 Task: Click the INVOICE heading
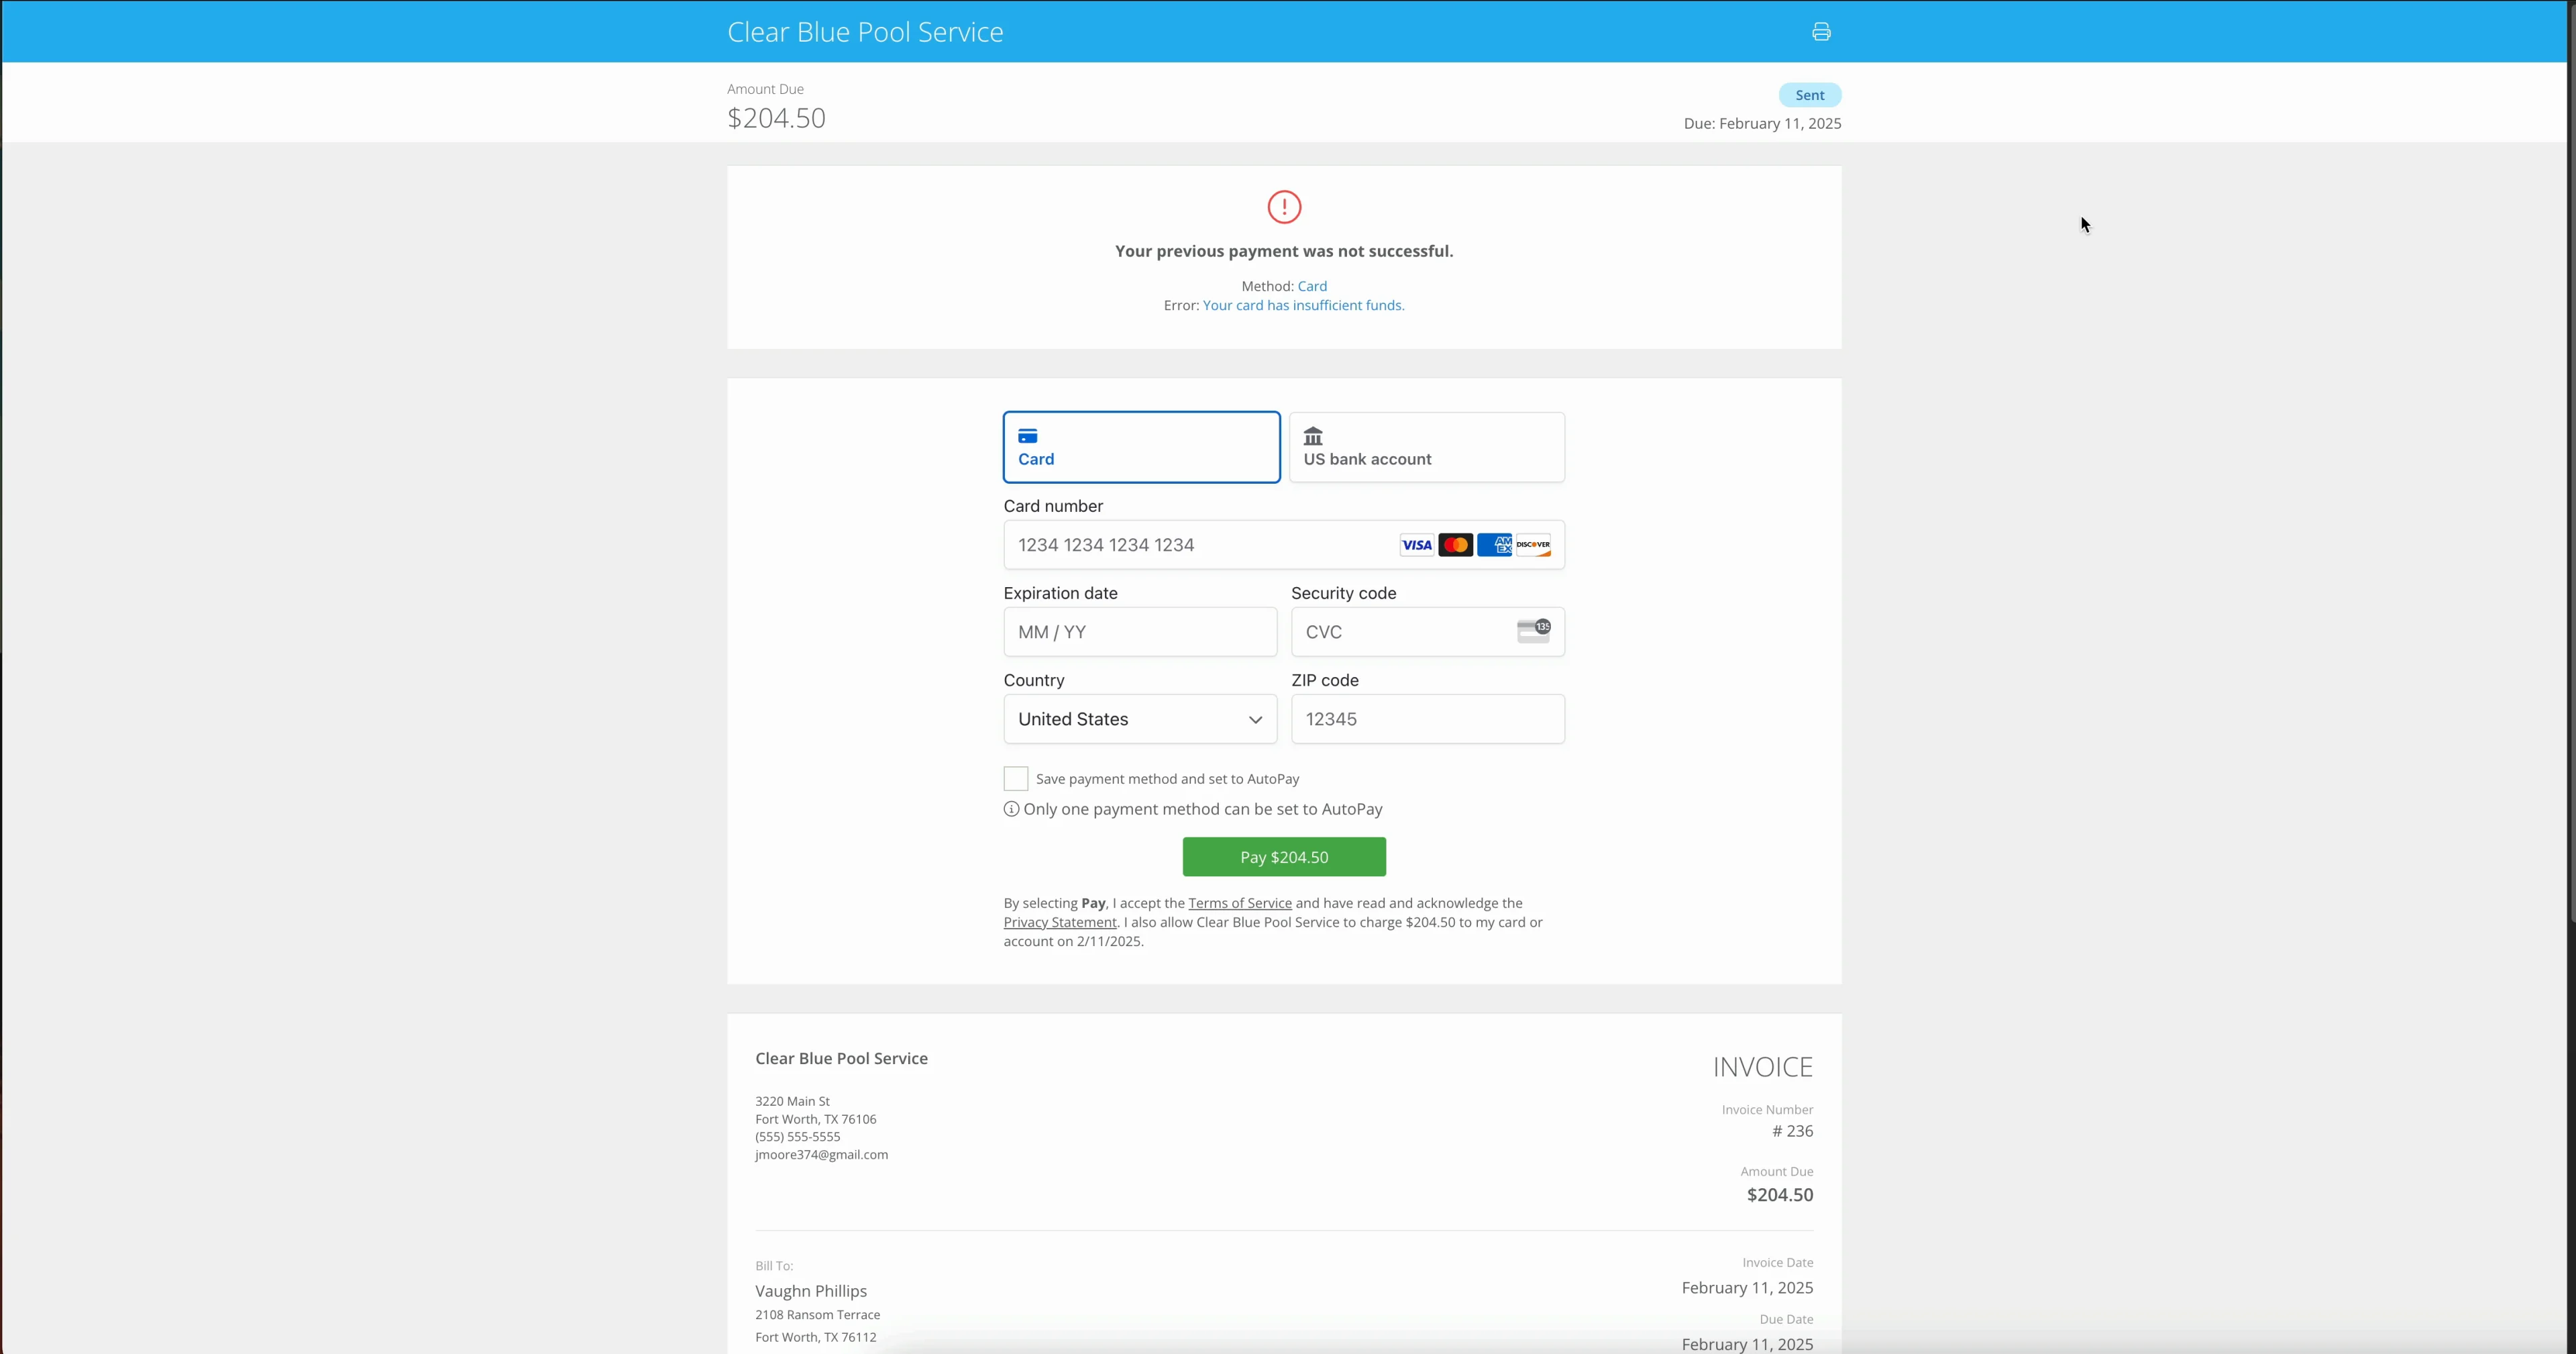[x=1763, y=1067]
